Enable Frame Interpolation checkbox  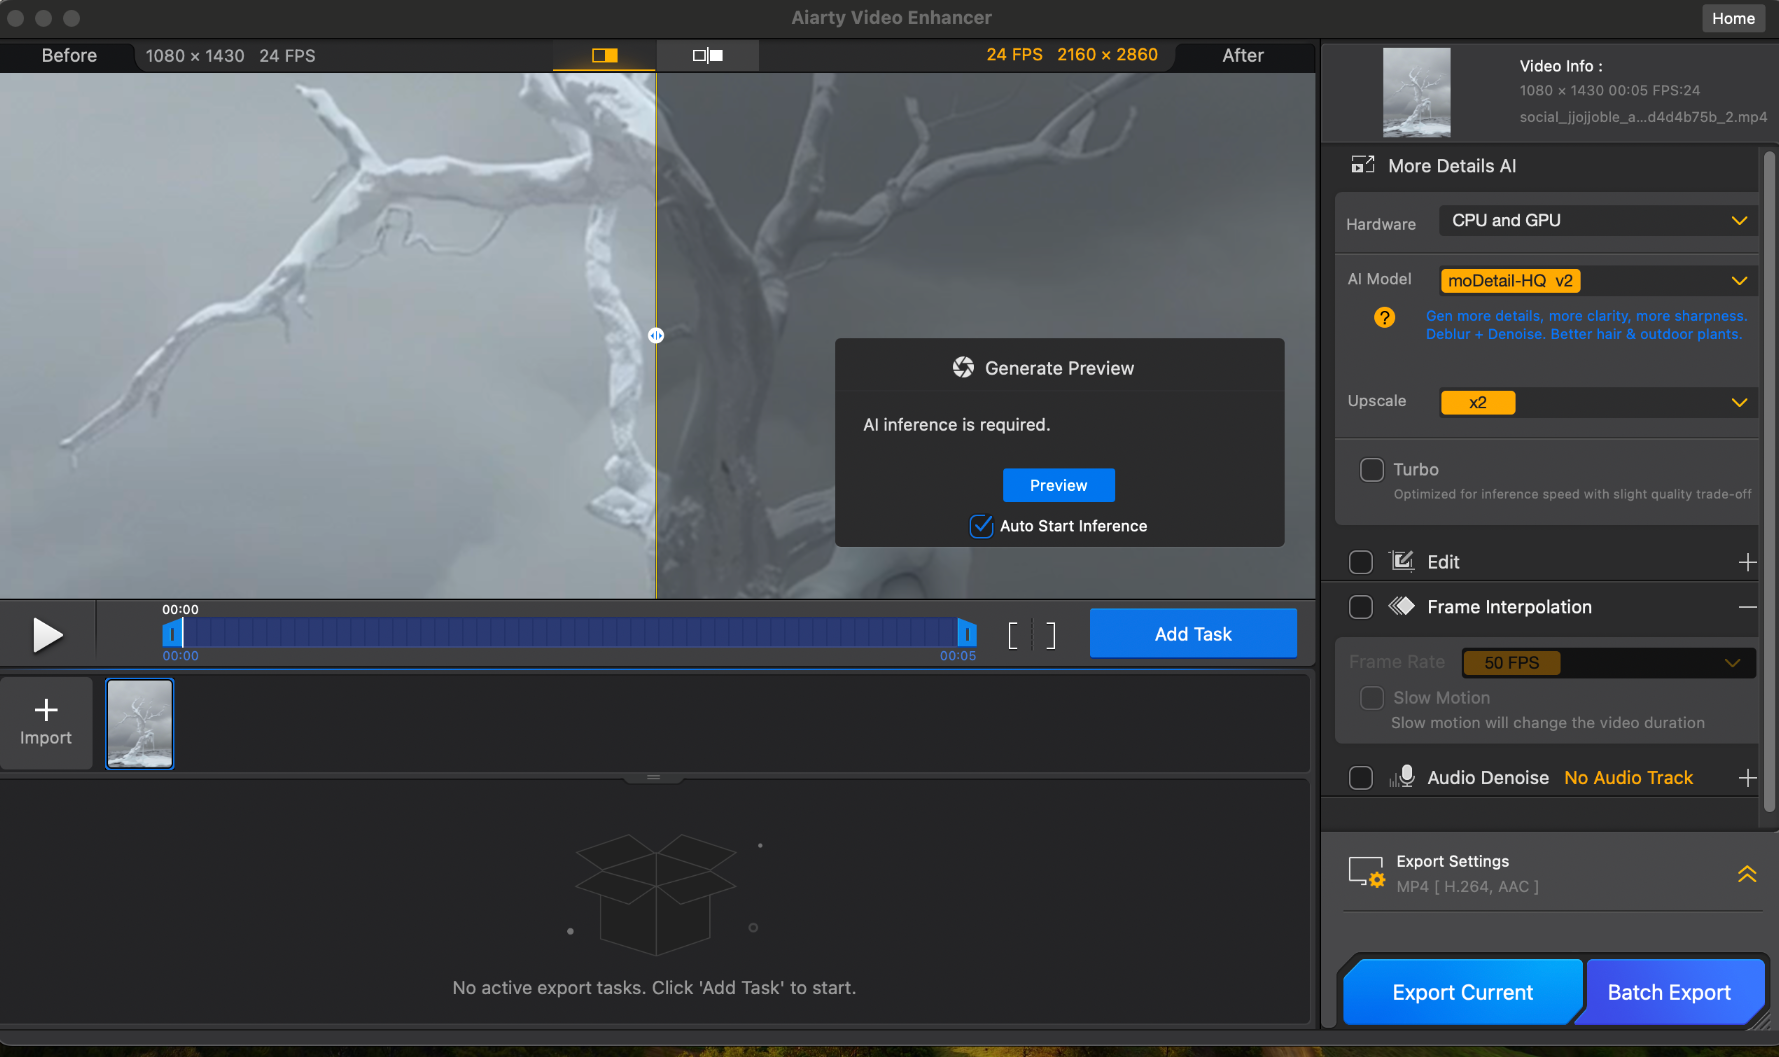[x=1361, y=607]
